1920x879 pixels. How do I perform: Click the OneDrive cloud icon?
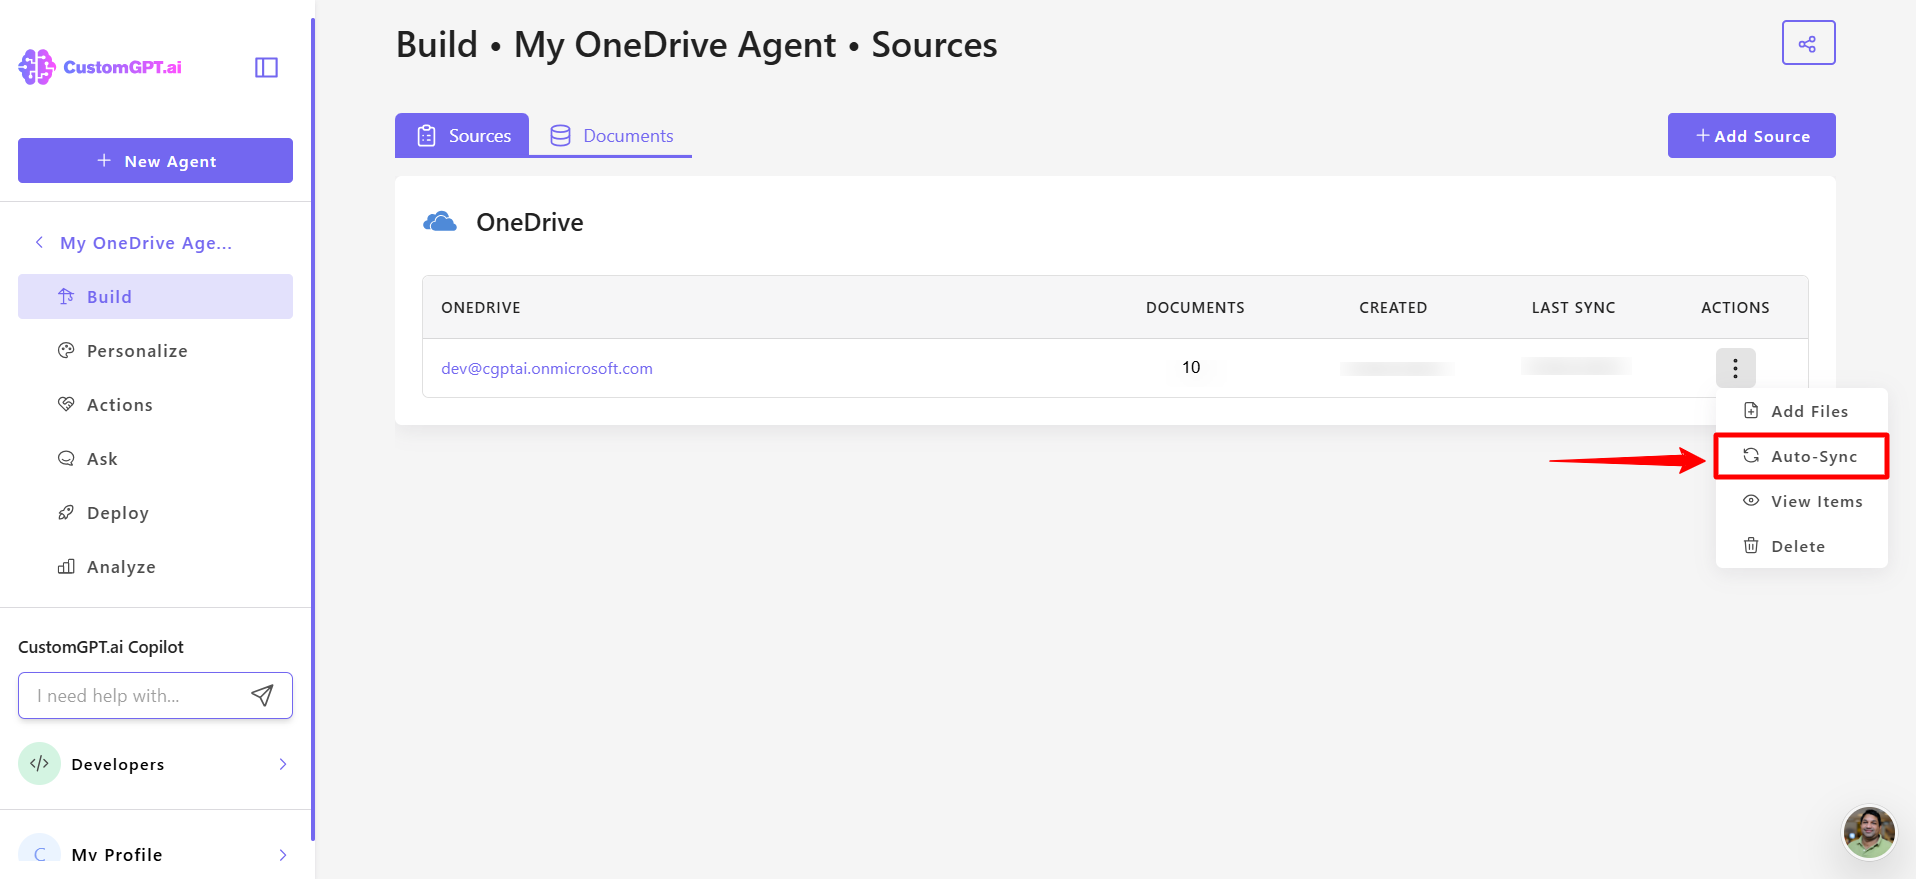(440, 222)
